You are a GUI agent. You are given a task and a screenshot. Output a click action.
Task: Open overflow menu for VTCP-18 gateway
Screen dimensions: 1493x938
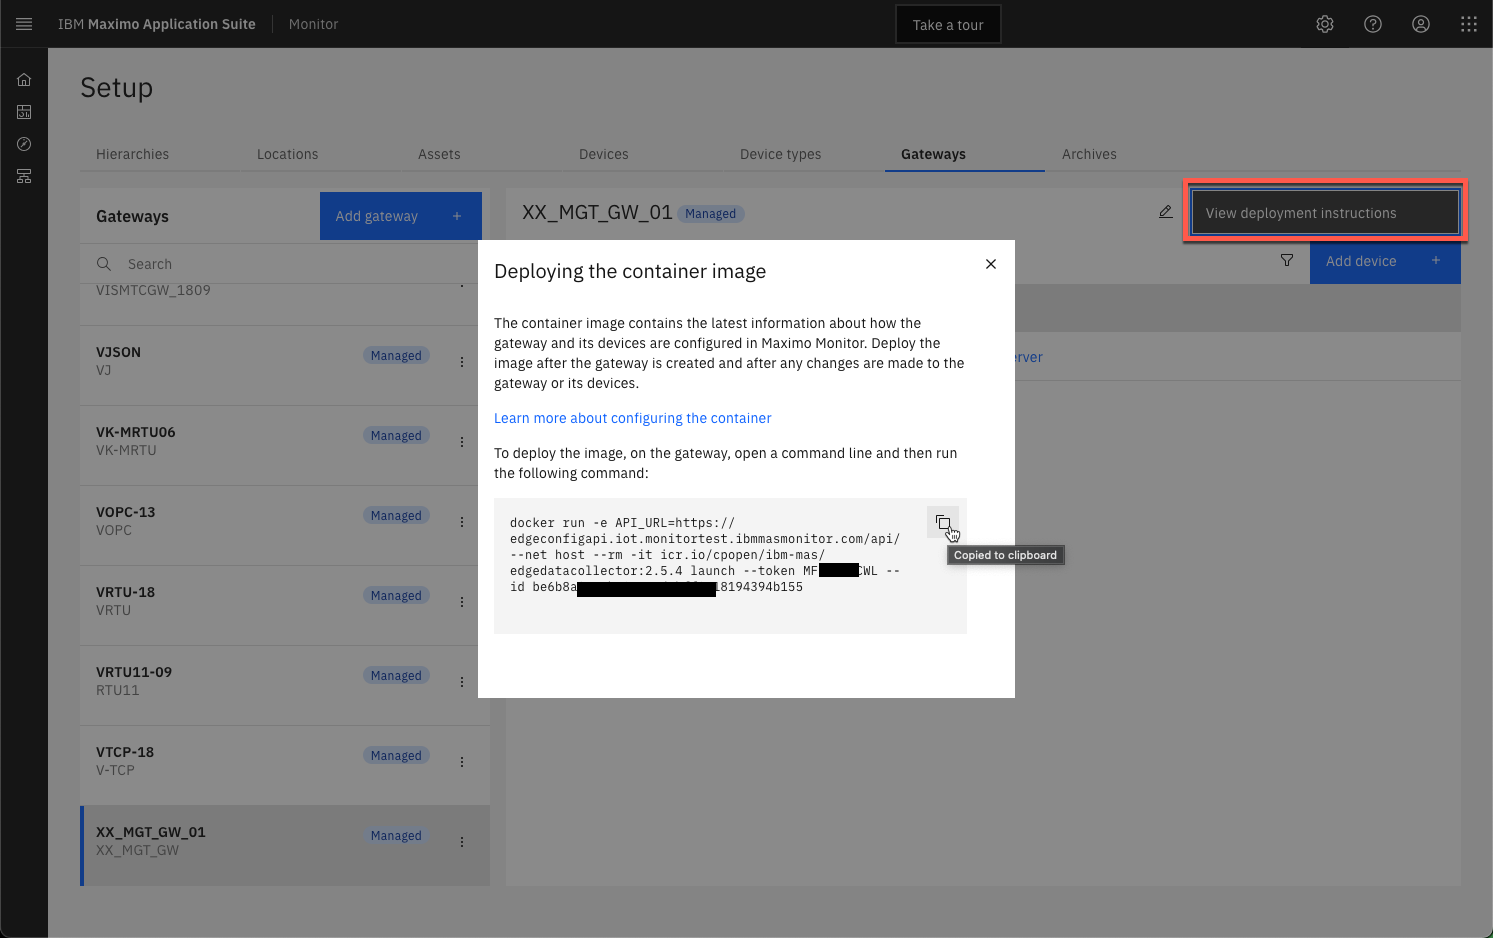click(462, 762)
